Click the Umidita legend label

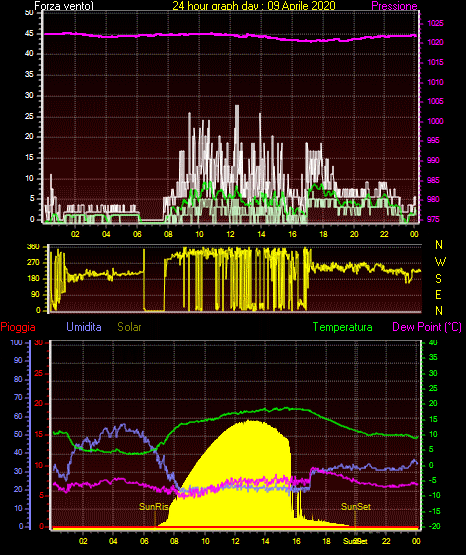coord(84,327)
